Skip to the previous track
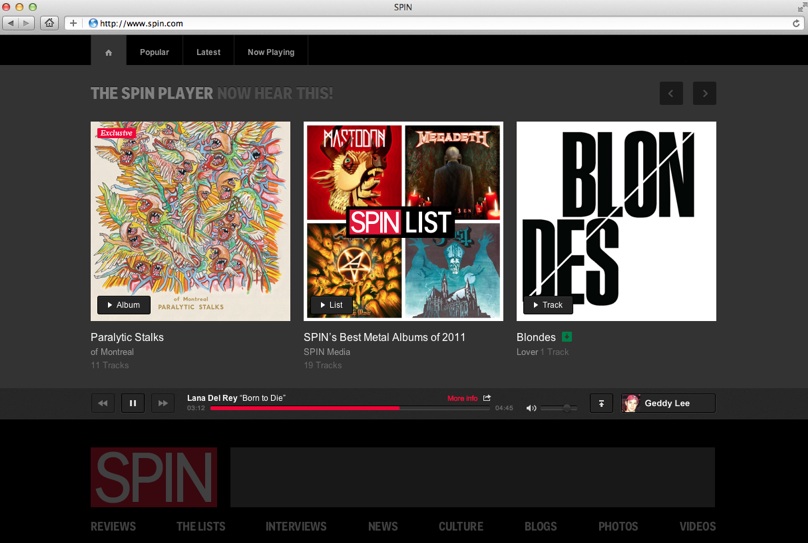 point(103,403)
